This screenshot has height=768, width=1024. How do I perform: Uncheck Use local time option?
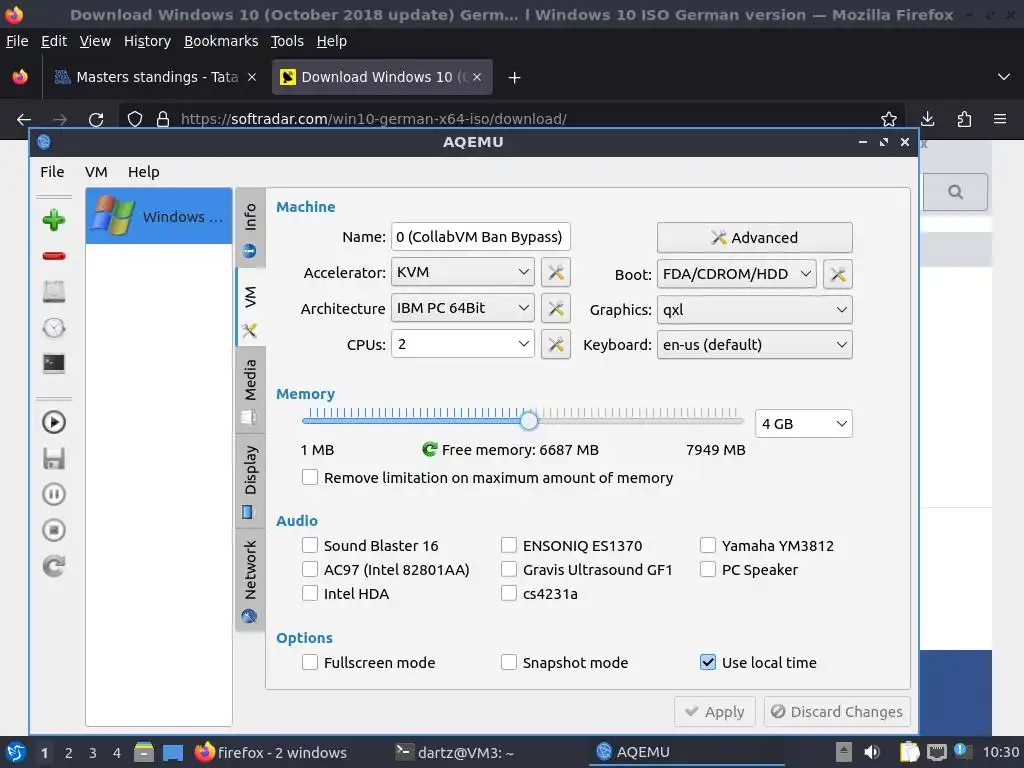coord(708,662)
